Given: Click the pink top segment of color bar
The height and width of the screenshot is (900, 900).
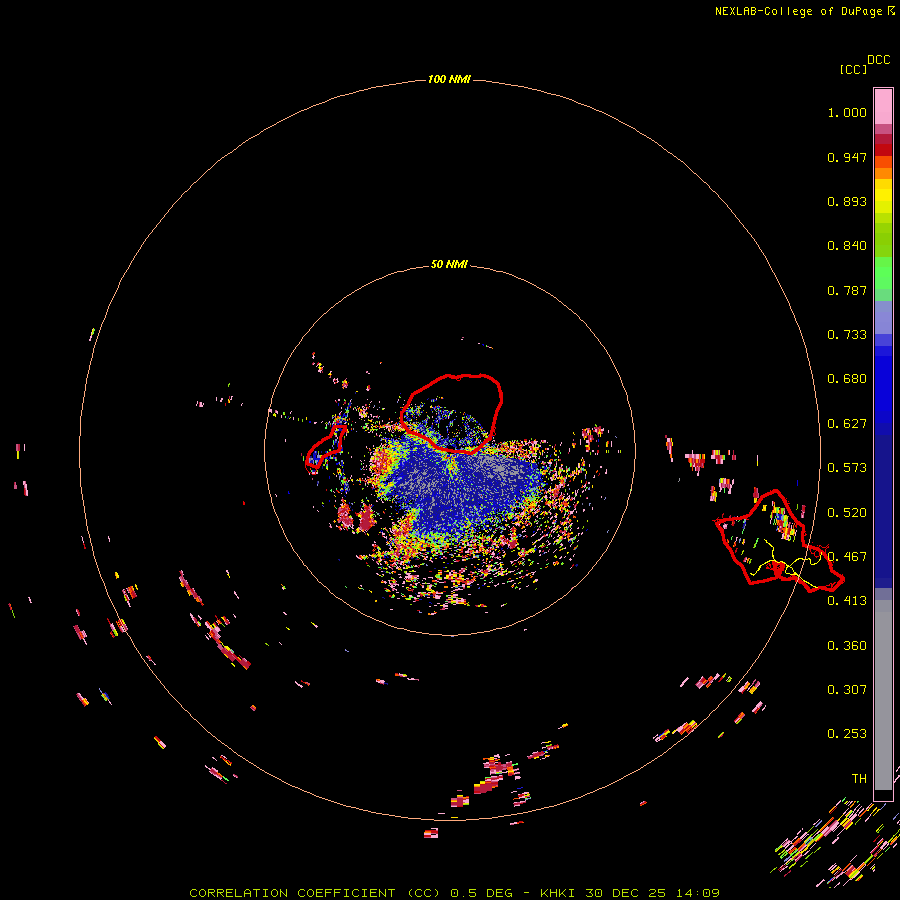Looking at the screenshot, I should click(x=883, y=107).
